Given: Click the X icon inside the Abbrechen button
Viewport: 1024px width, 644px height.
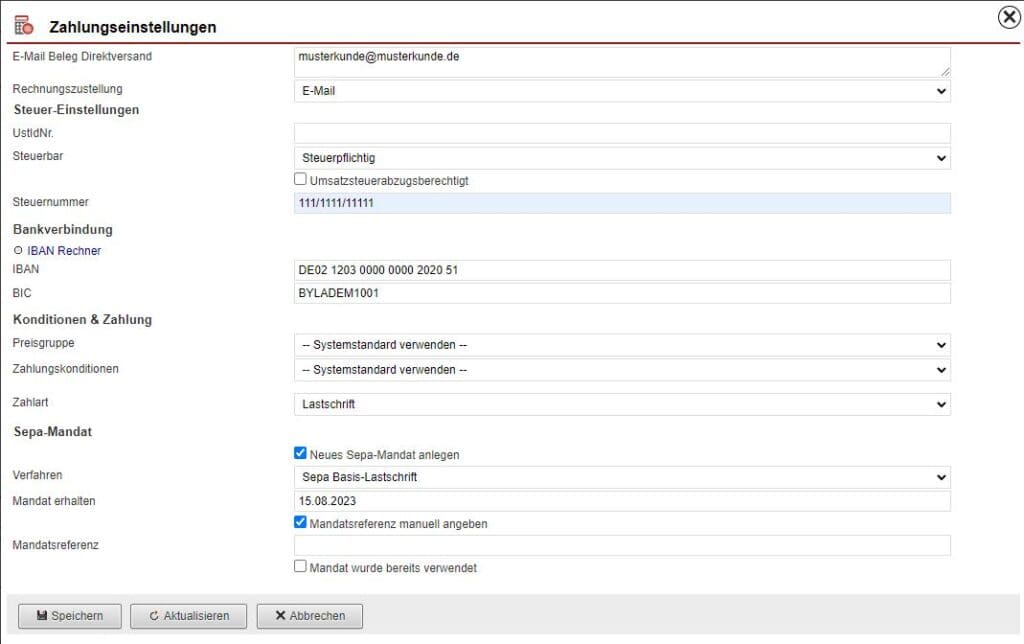Looking at the screenshot, I should 283,616.
